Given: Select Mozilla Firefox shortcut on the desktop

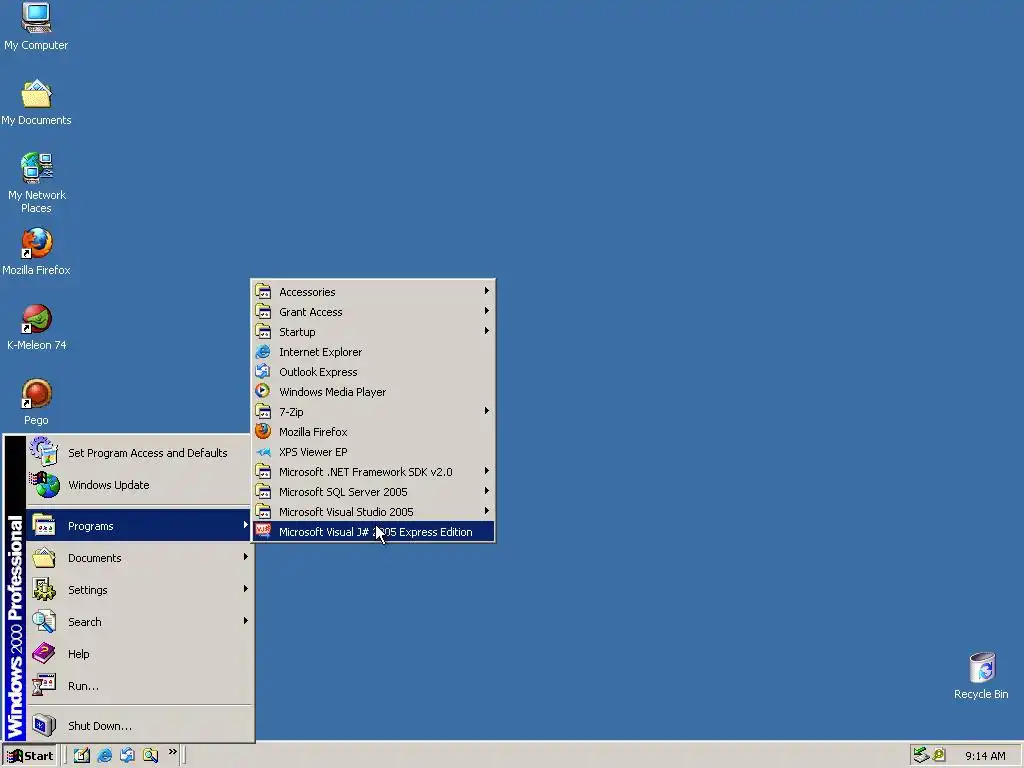Looking at the screenshot, I should [x=36, y=251].
